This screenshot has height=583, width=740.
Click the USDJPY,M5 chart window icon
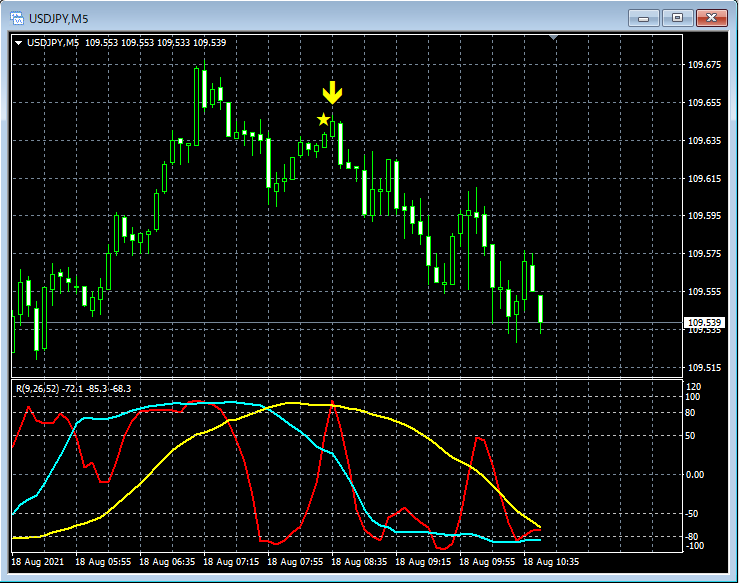17,19
